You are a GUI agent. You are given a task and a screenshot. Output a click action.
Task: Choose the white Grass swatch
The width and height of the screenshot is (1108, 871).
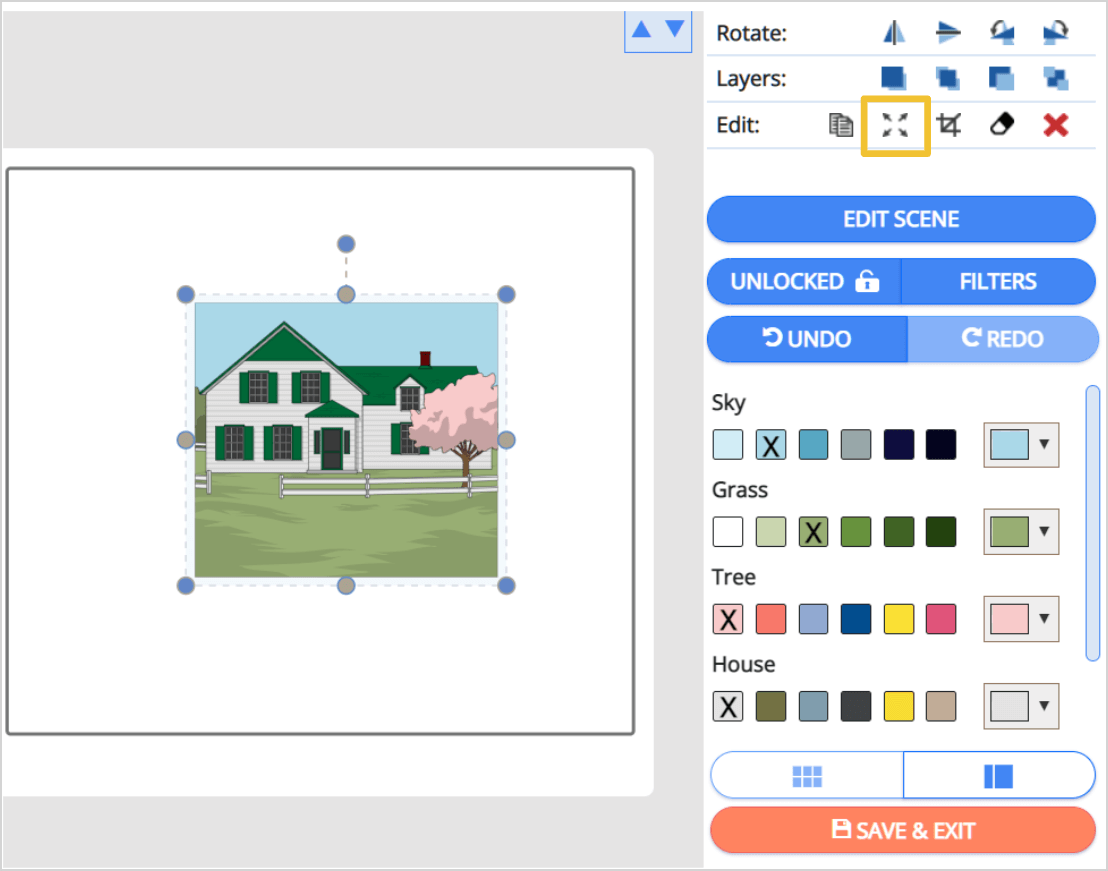point(728,531)
